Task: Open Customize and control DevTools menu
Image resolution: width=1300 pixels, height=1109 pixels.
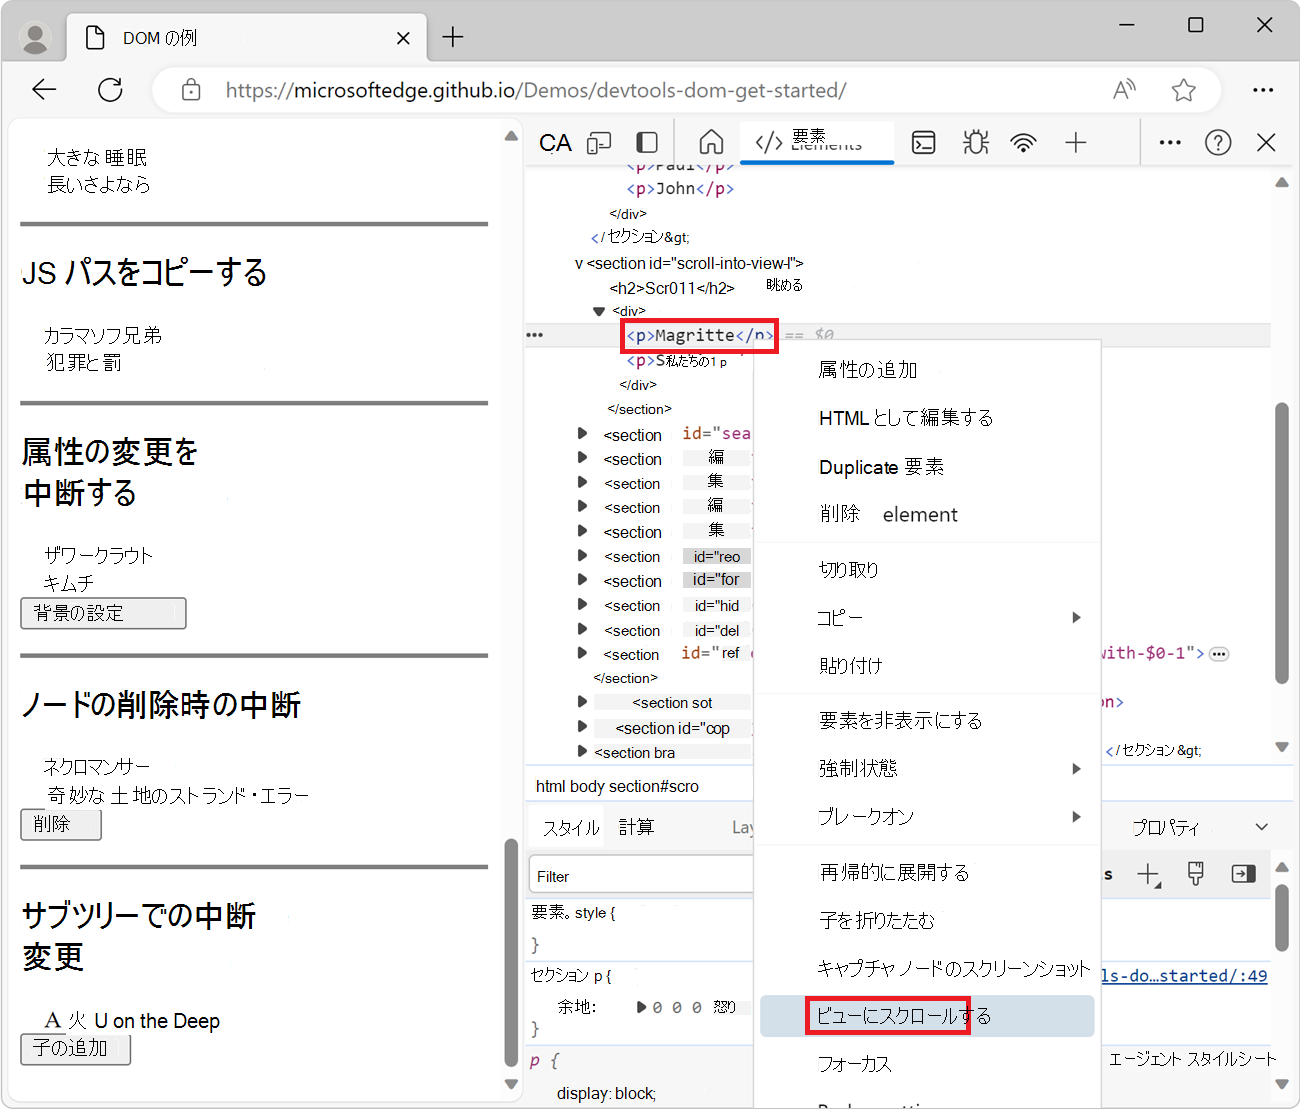Action: [1170, 143]
